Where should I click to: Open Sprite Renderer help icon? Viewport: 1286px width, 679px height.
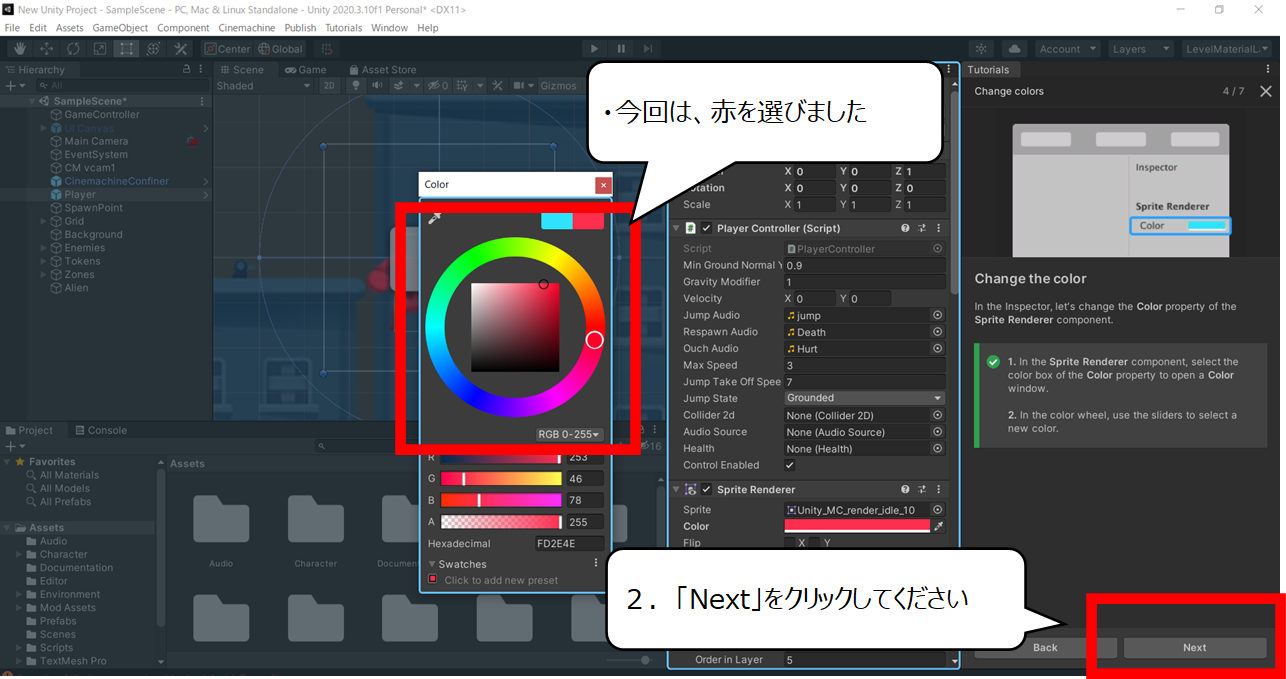(905, 490)
